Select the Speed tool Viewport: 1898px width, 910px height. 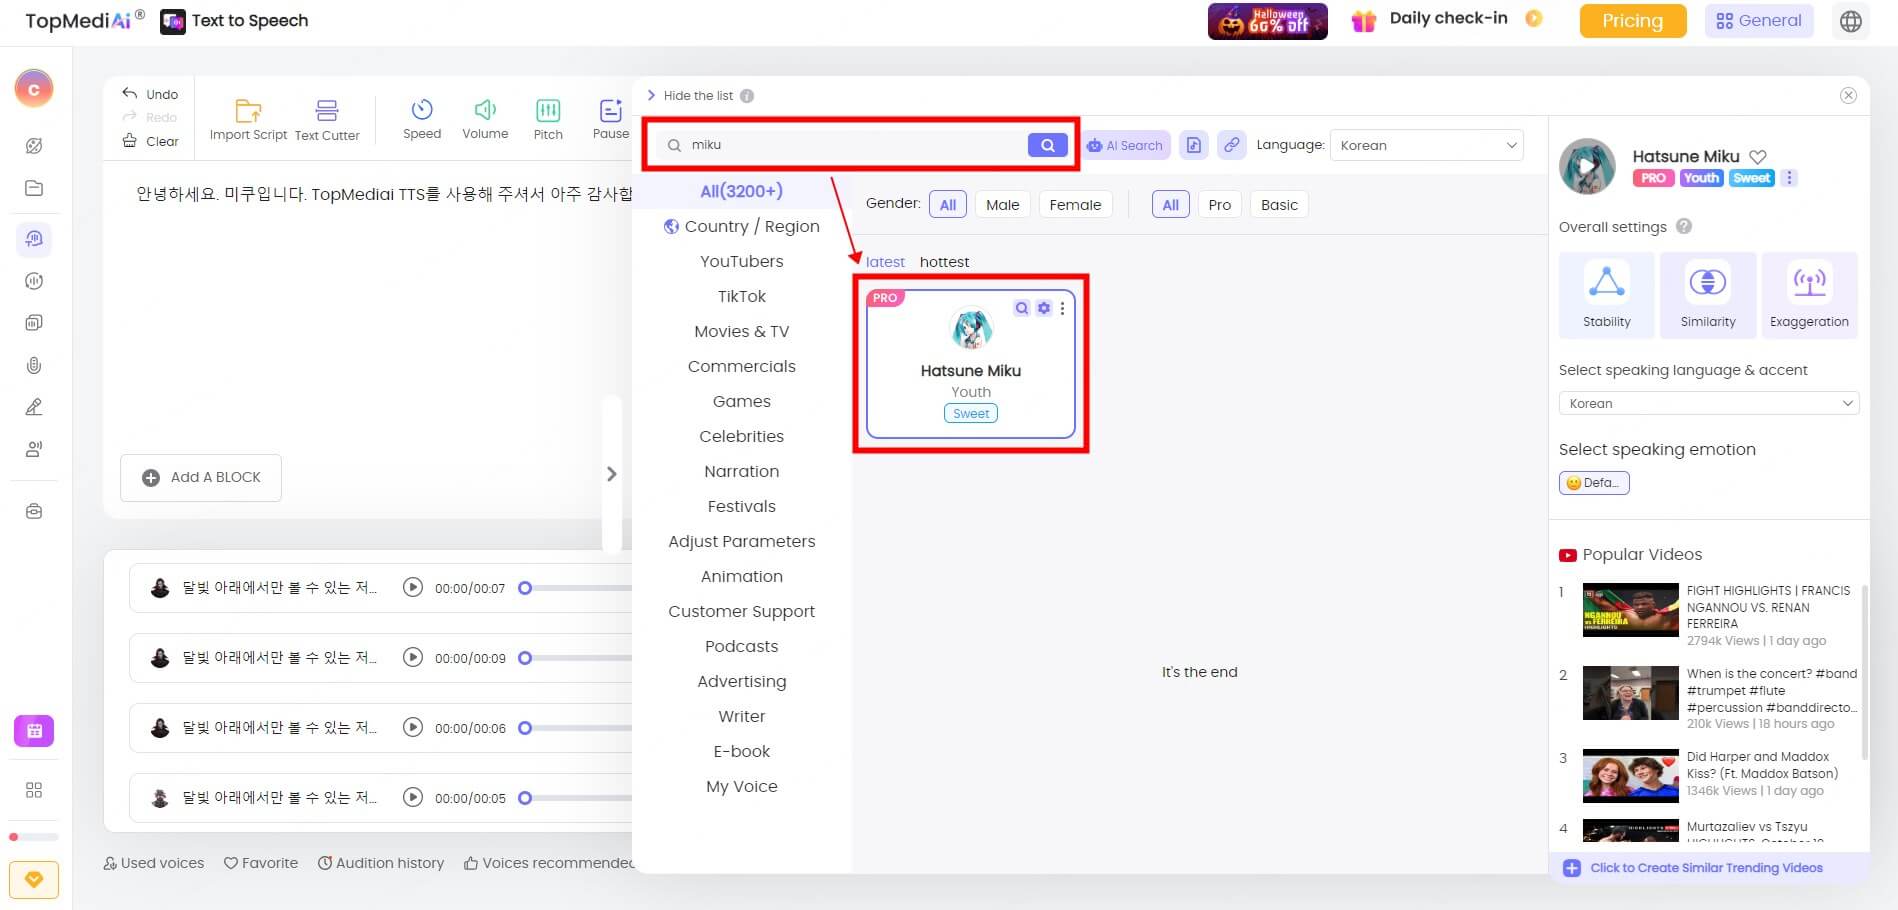[422, 120]
